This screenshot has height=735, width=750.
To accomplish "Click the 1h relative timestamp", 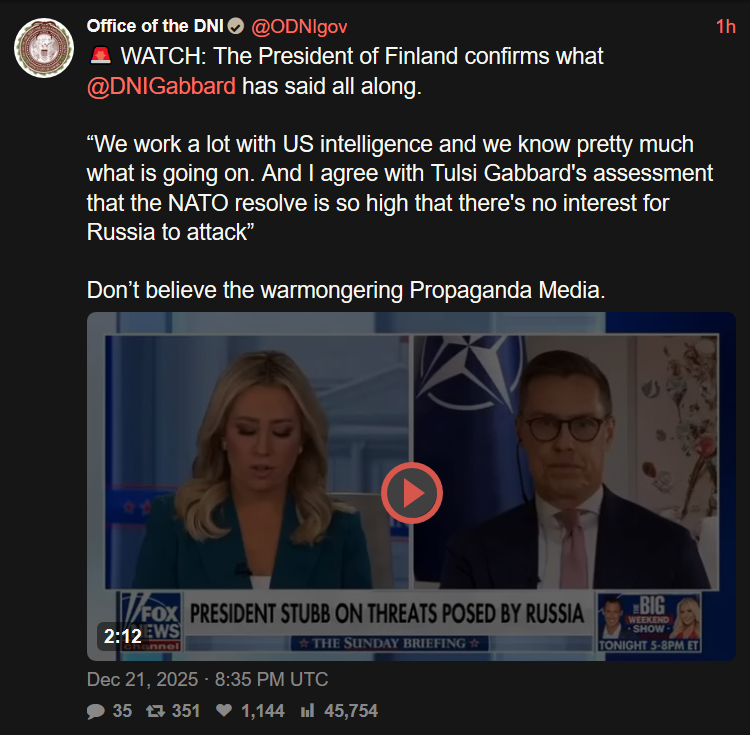I will tap(726, 27).
